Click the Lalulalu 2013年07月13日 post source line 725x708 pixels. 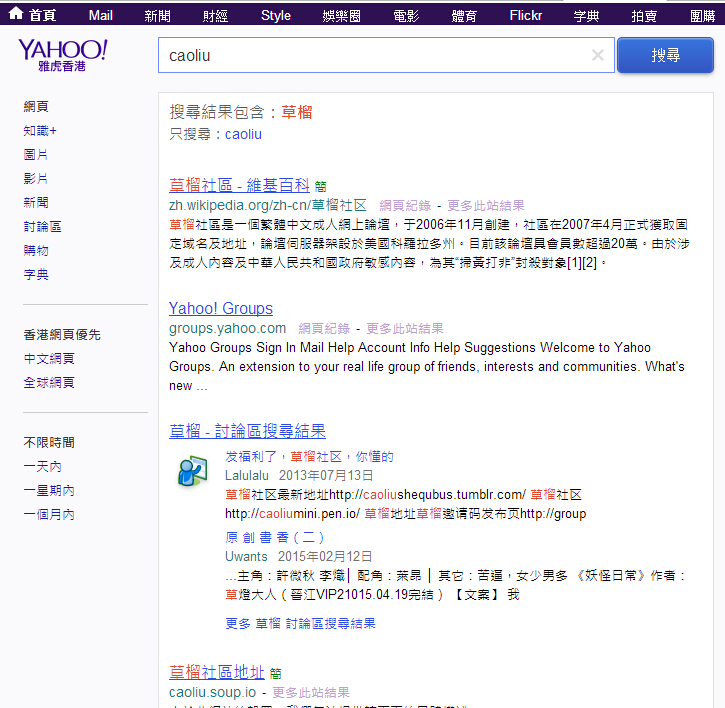coord(299,475)
